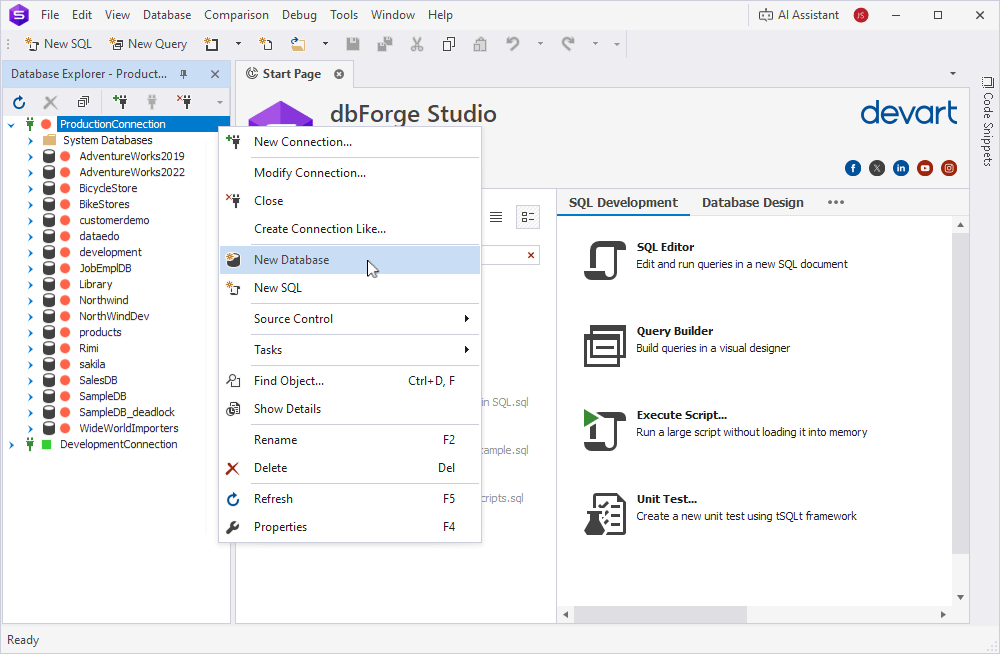1000x654 pixels.
Task: Refresh the Database Explorer with its toolbar icon
Action: (x=19, y=102)
